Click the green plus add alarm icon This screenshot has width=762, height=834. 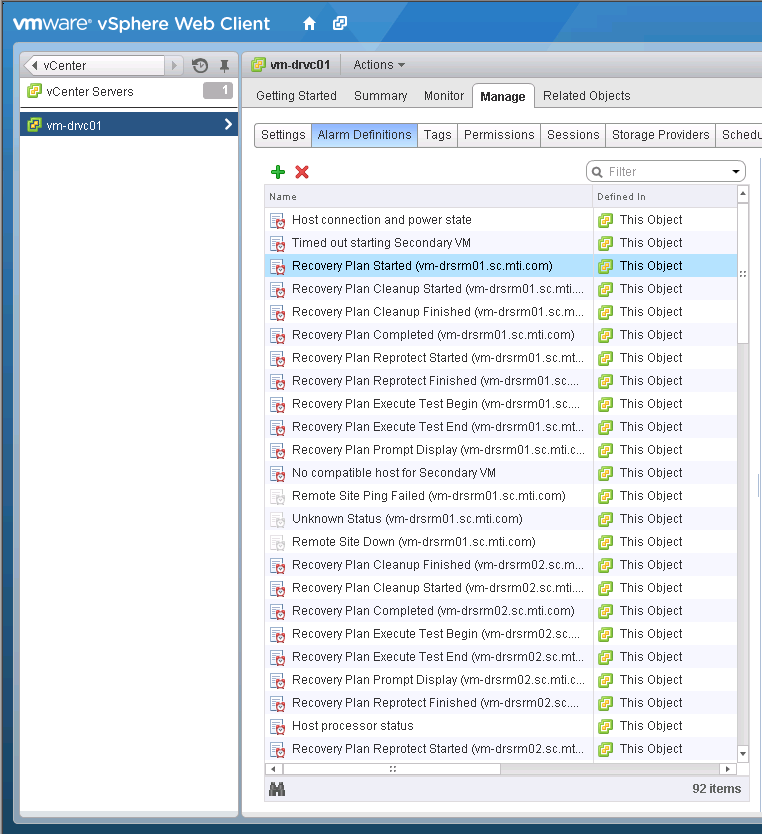tap(278, 172)
